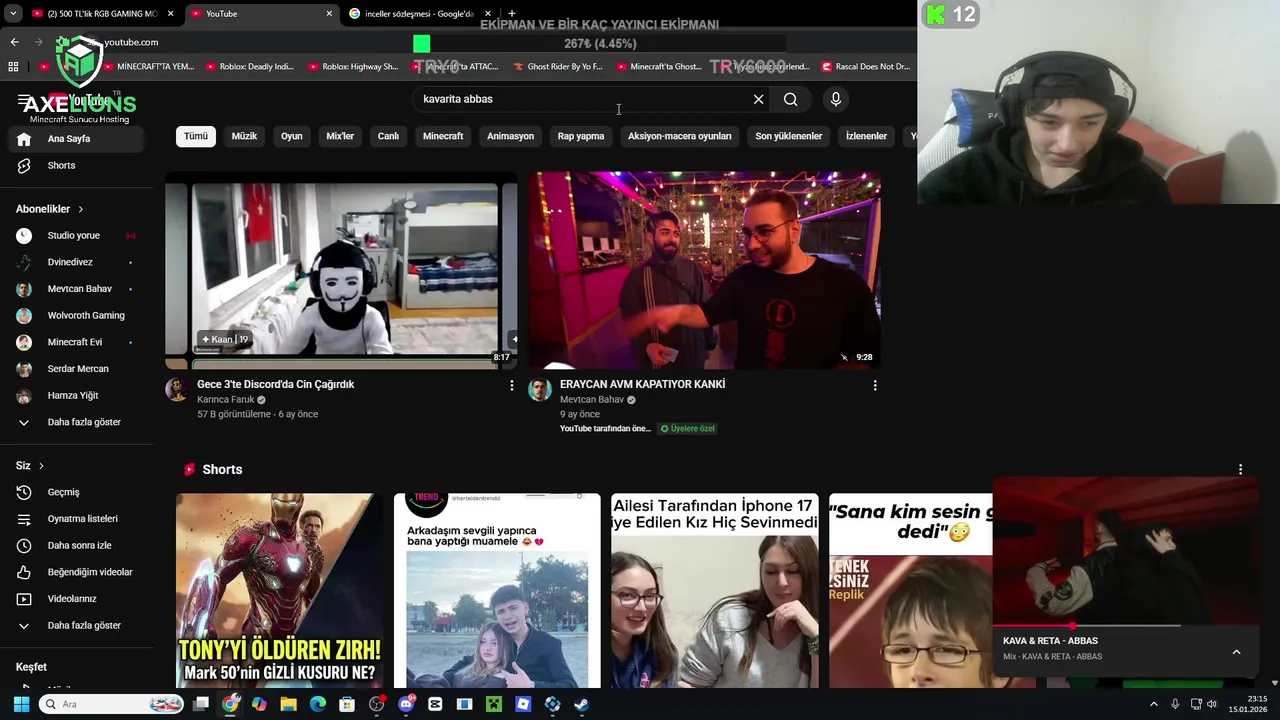Open options menu for 'ERAYCAN AVM KAPATIYOR KANKİ'
Viewport: 1280px width, 720px height.
tap(875, 385)
